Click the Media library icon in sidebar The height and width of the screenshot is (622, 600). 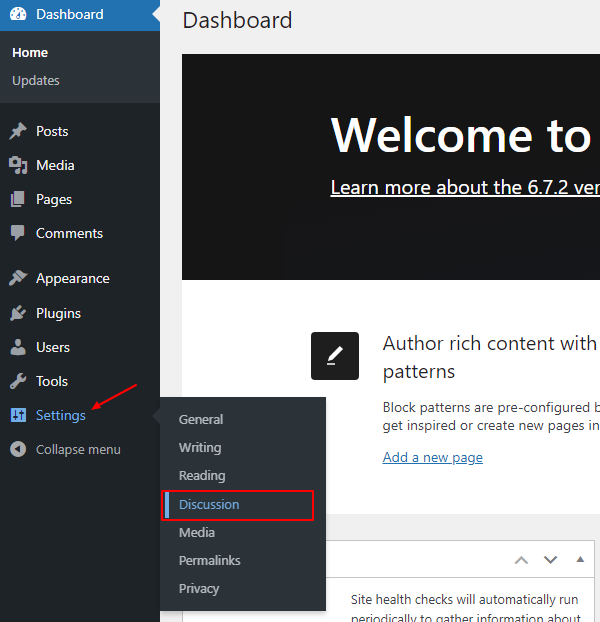18,165
